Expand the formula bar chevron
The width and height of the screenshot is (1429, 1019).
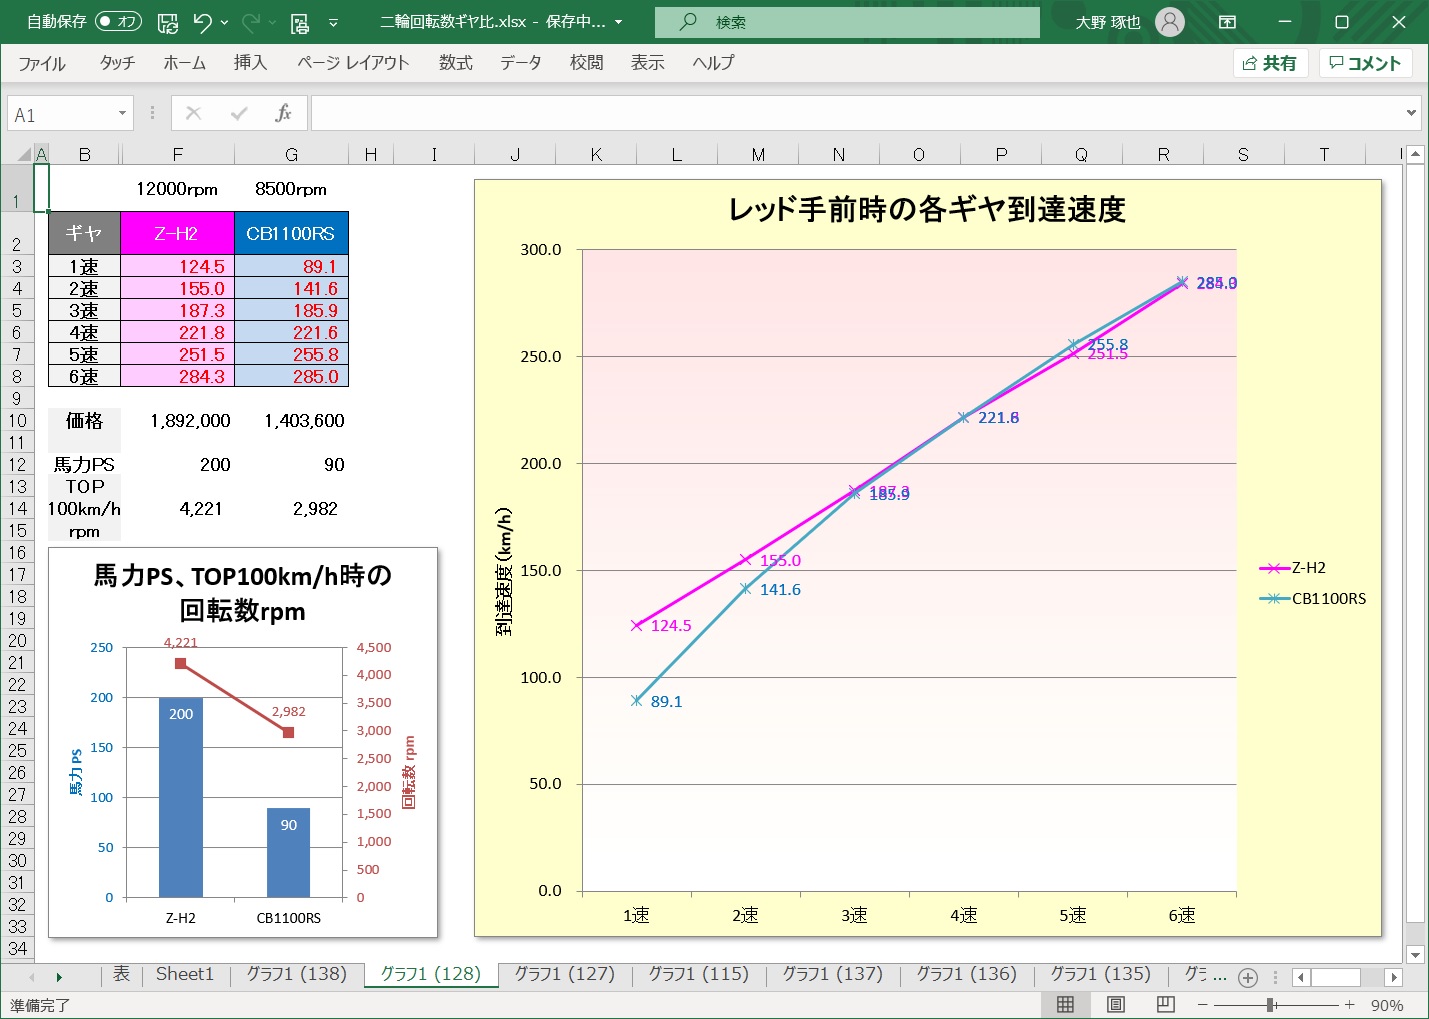[x=1412, y=113]
